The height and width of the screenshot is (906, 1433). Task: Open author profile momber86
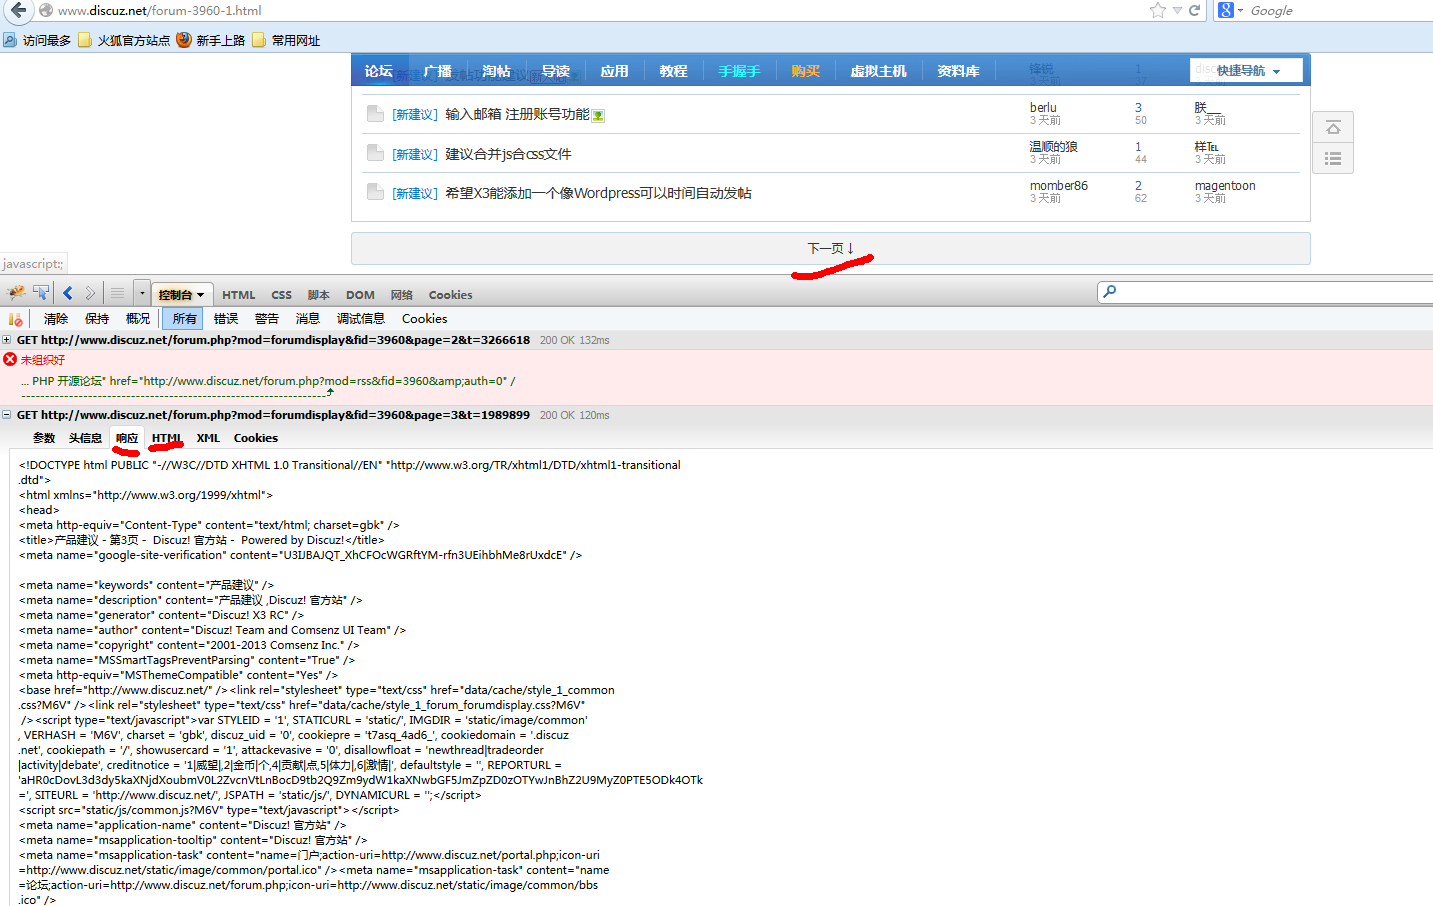[1059, 185]
